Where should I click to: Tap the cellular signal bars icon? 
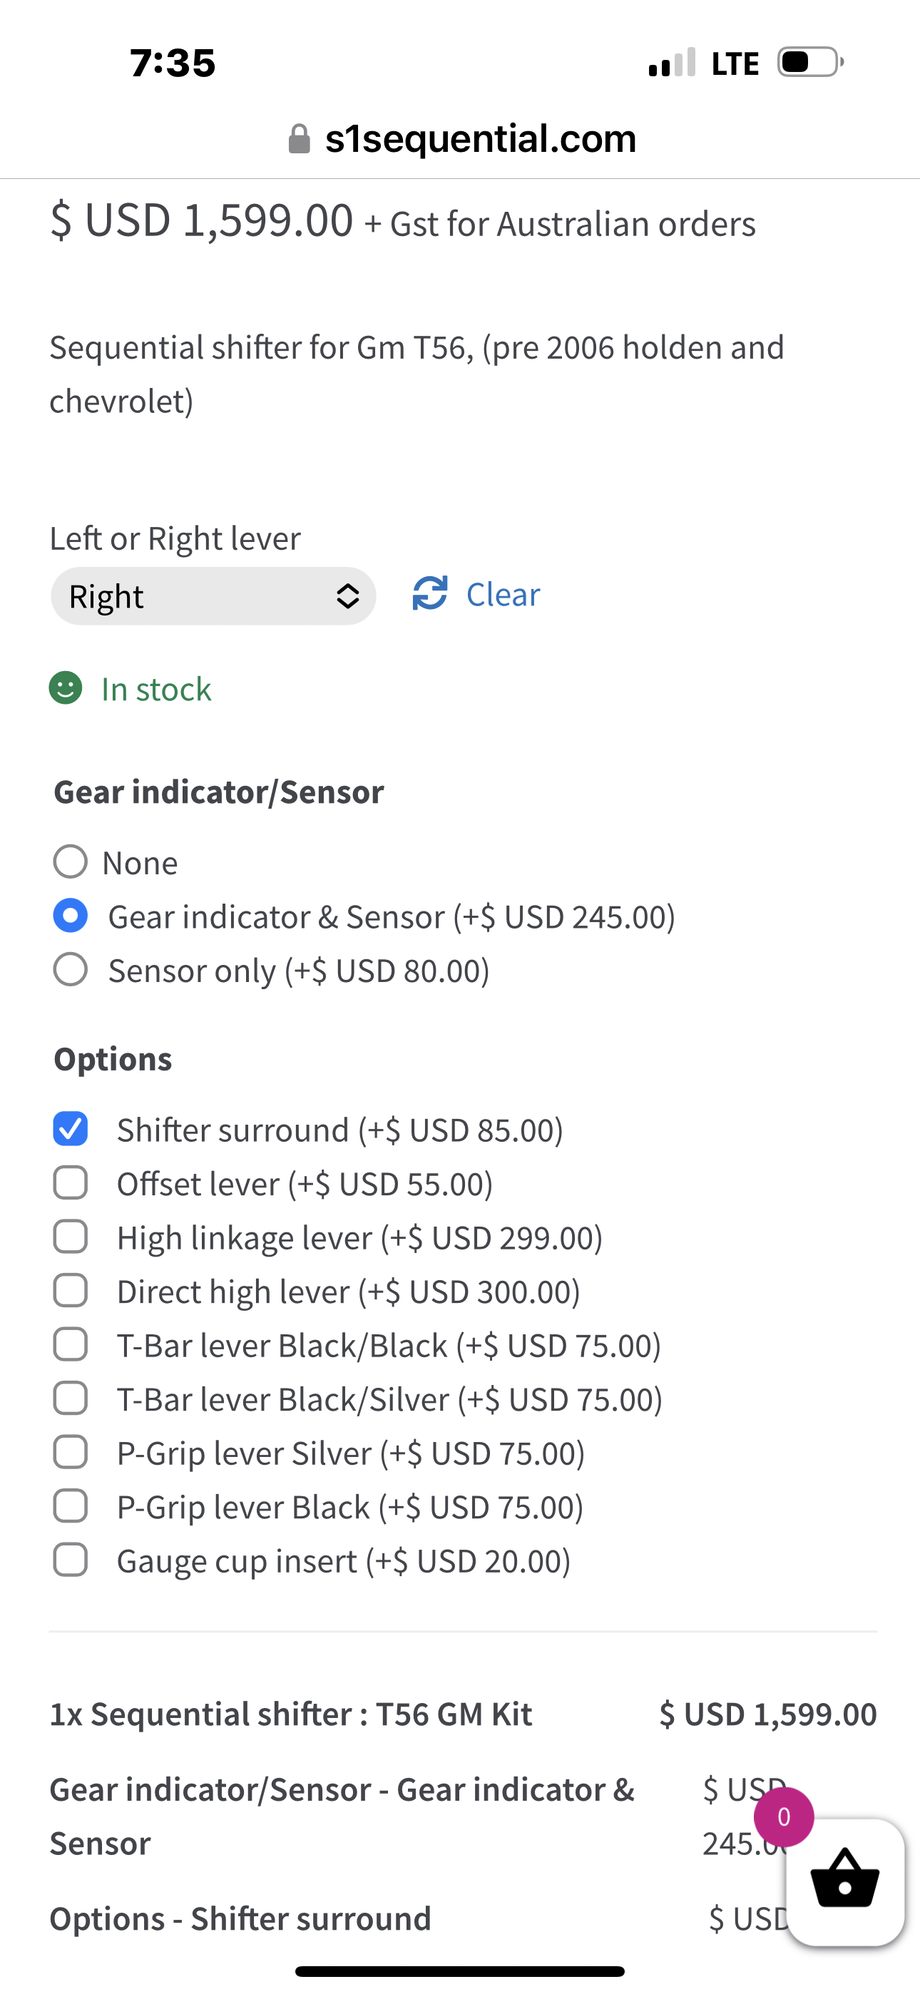click(x=671, y=64)
